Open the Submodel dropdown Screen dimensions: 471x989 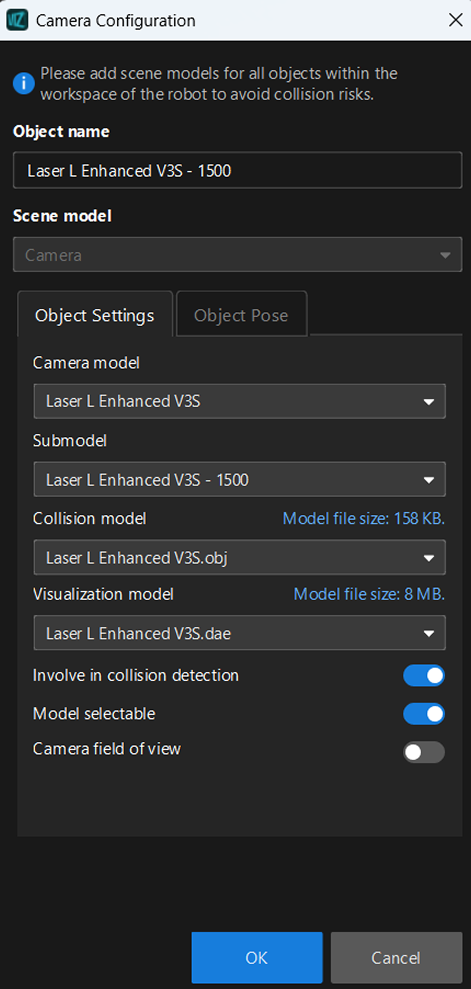pyautogui.click(x=240, y=480)
